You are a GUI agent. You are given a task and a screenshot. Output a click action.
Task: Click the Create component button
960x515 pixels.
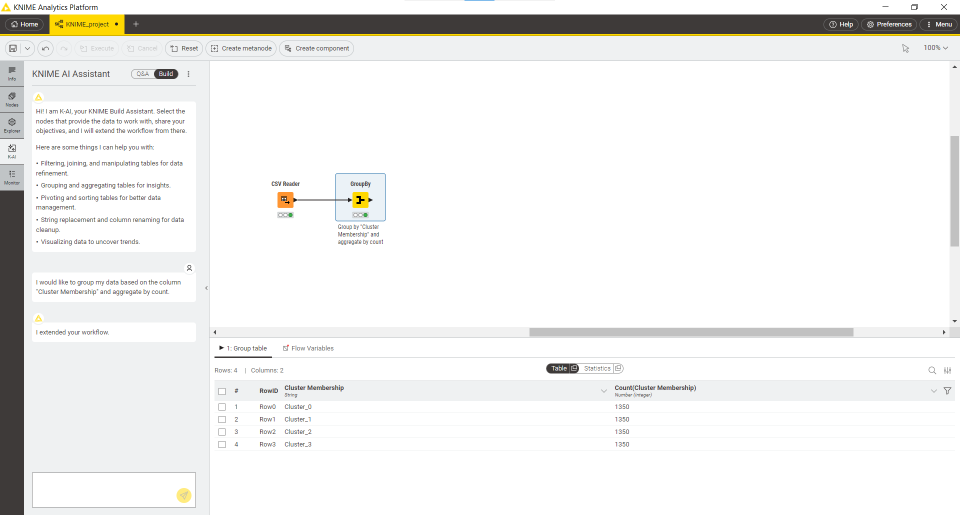(317, 48)
